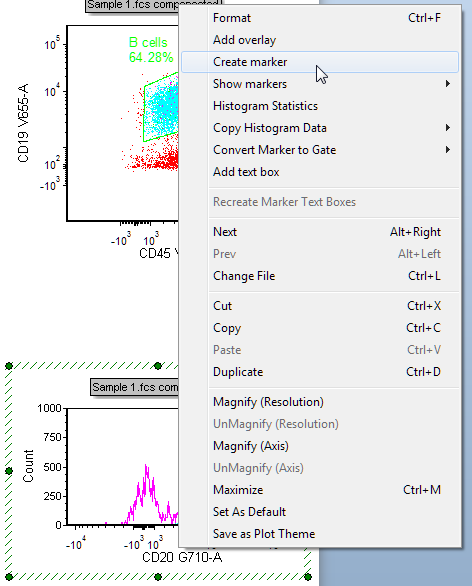The width and height of the screenshot is (472, 586).
Task: Click Save as Plot Theme
Action: (320, 534)
